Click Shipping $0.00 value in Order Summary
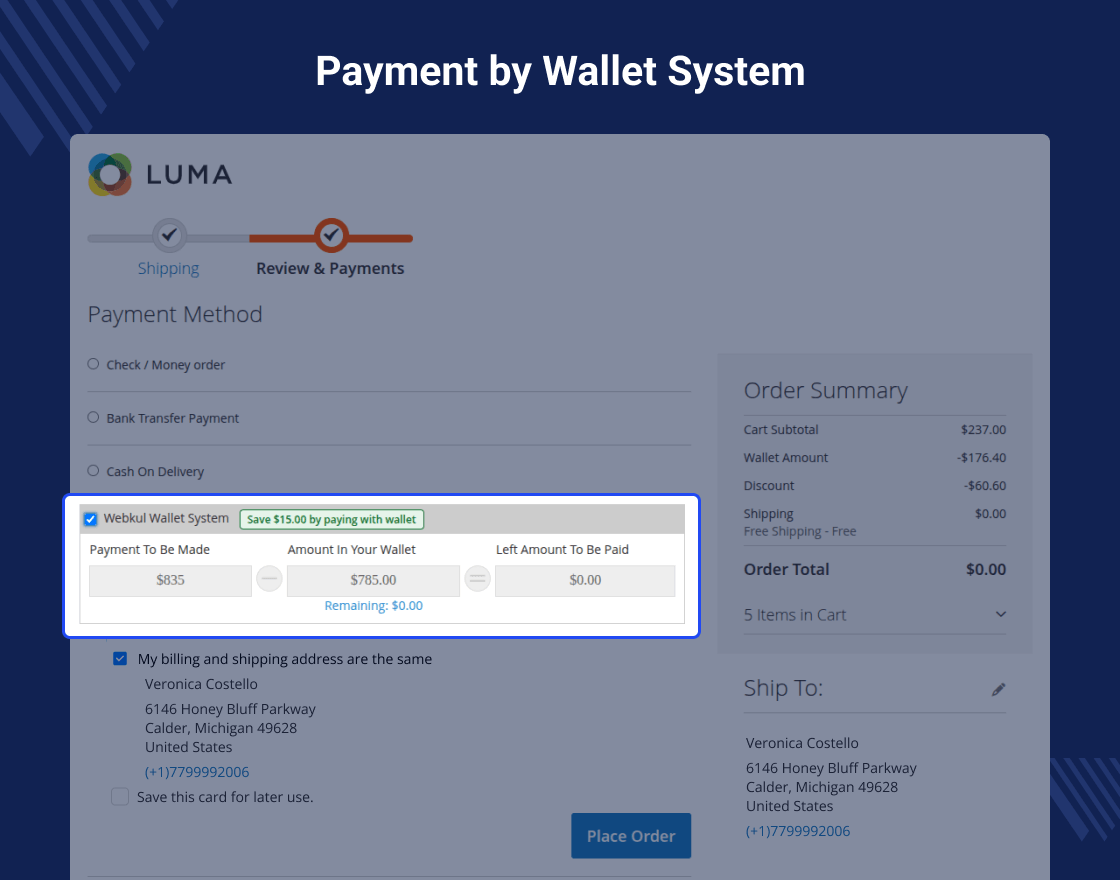 pyautogui.click(x=991, y=514)
